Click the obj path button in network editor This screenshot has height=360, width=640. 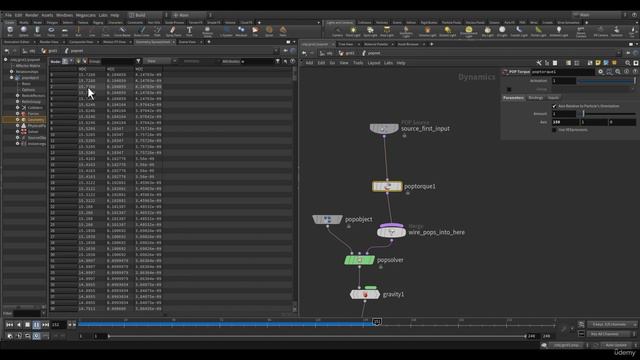tap(326, 53)
